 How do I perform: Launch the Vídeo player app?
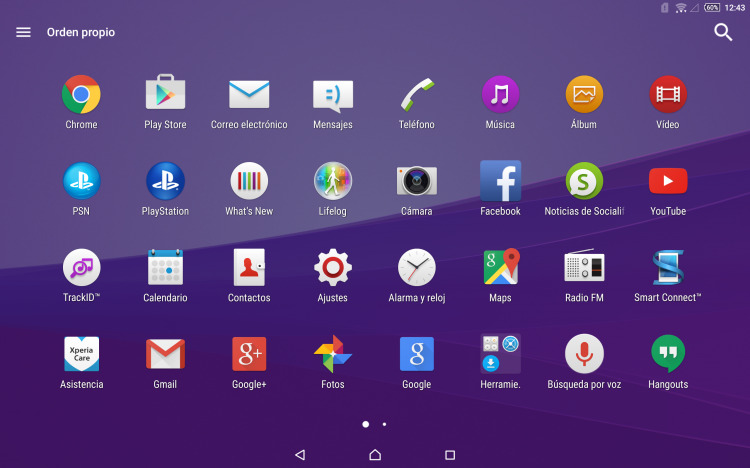pos(668,95)
